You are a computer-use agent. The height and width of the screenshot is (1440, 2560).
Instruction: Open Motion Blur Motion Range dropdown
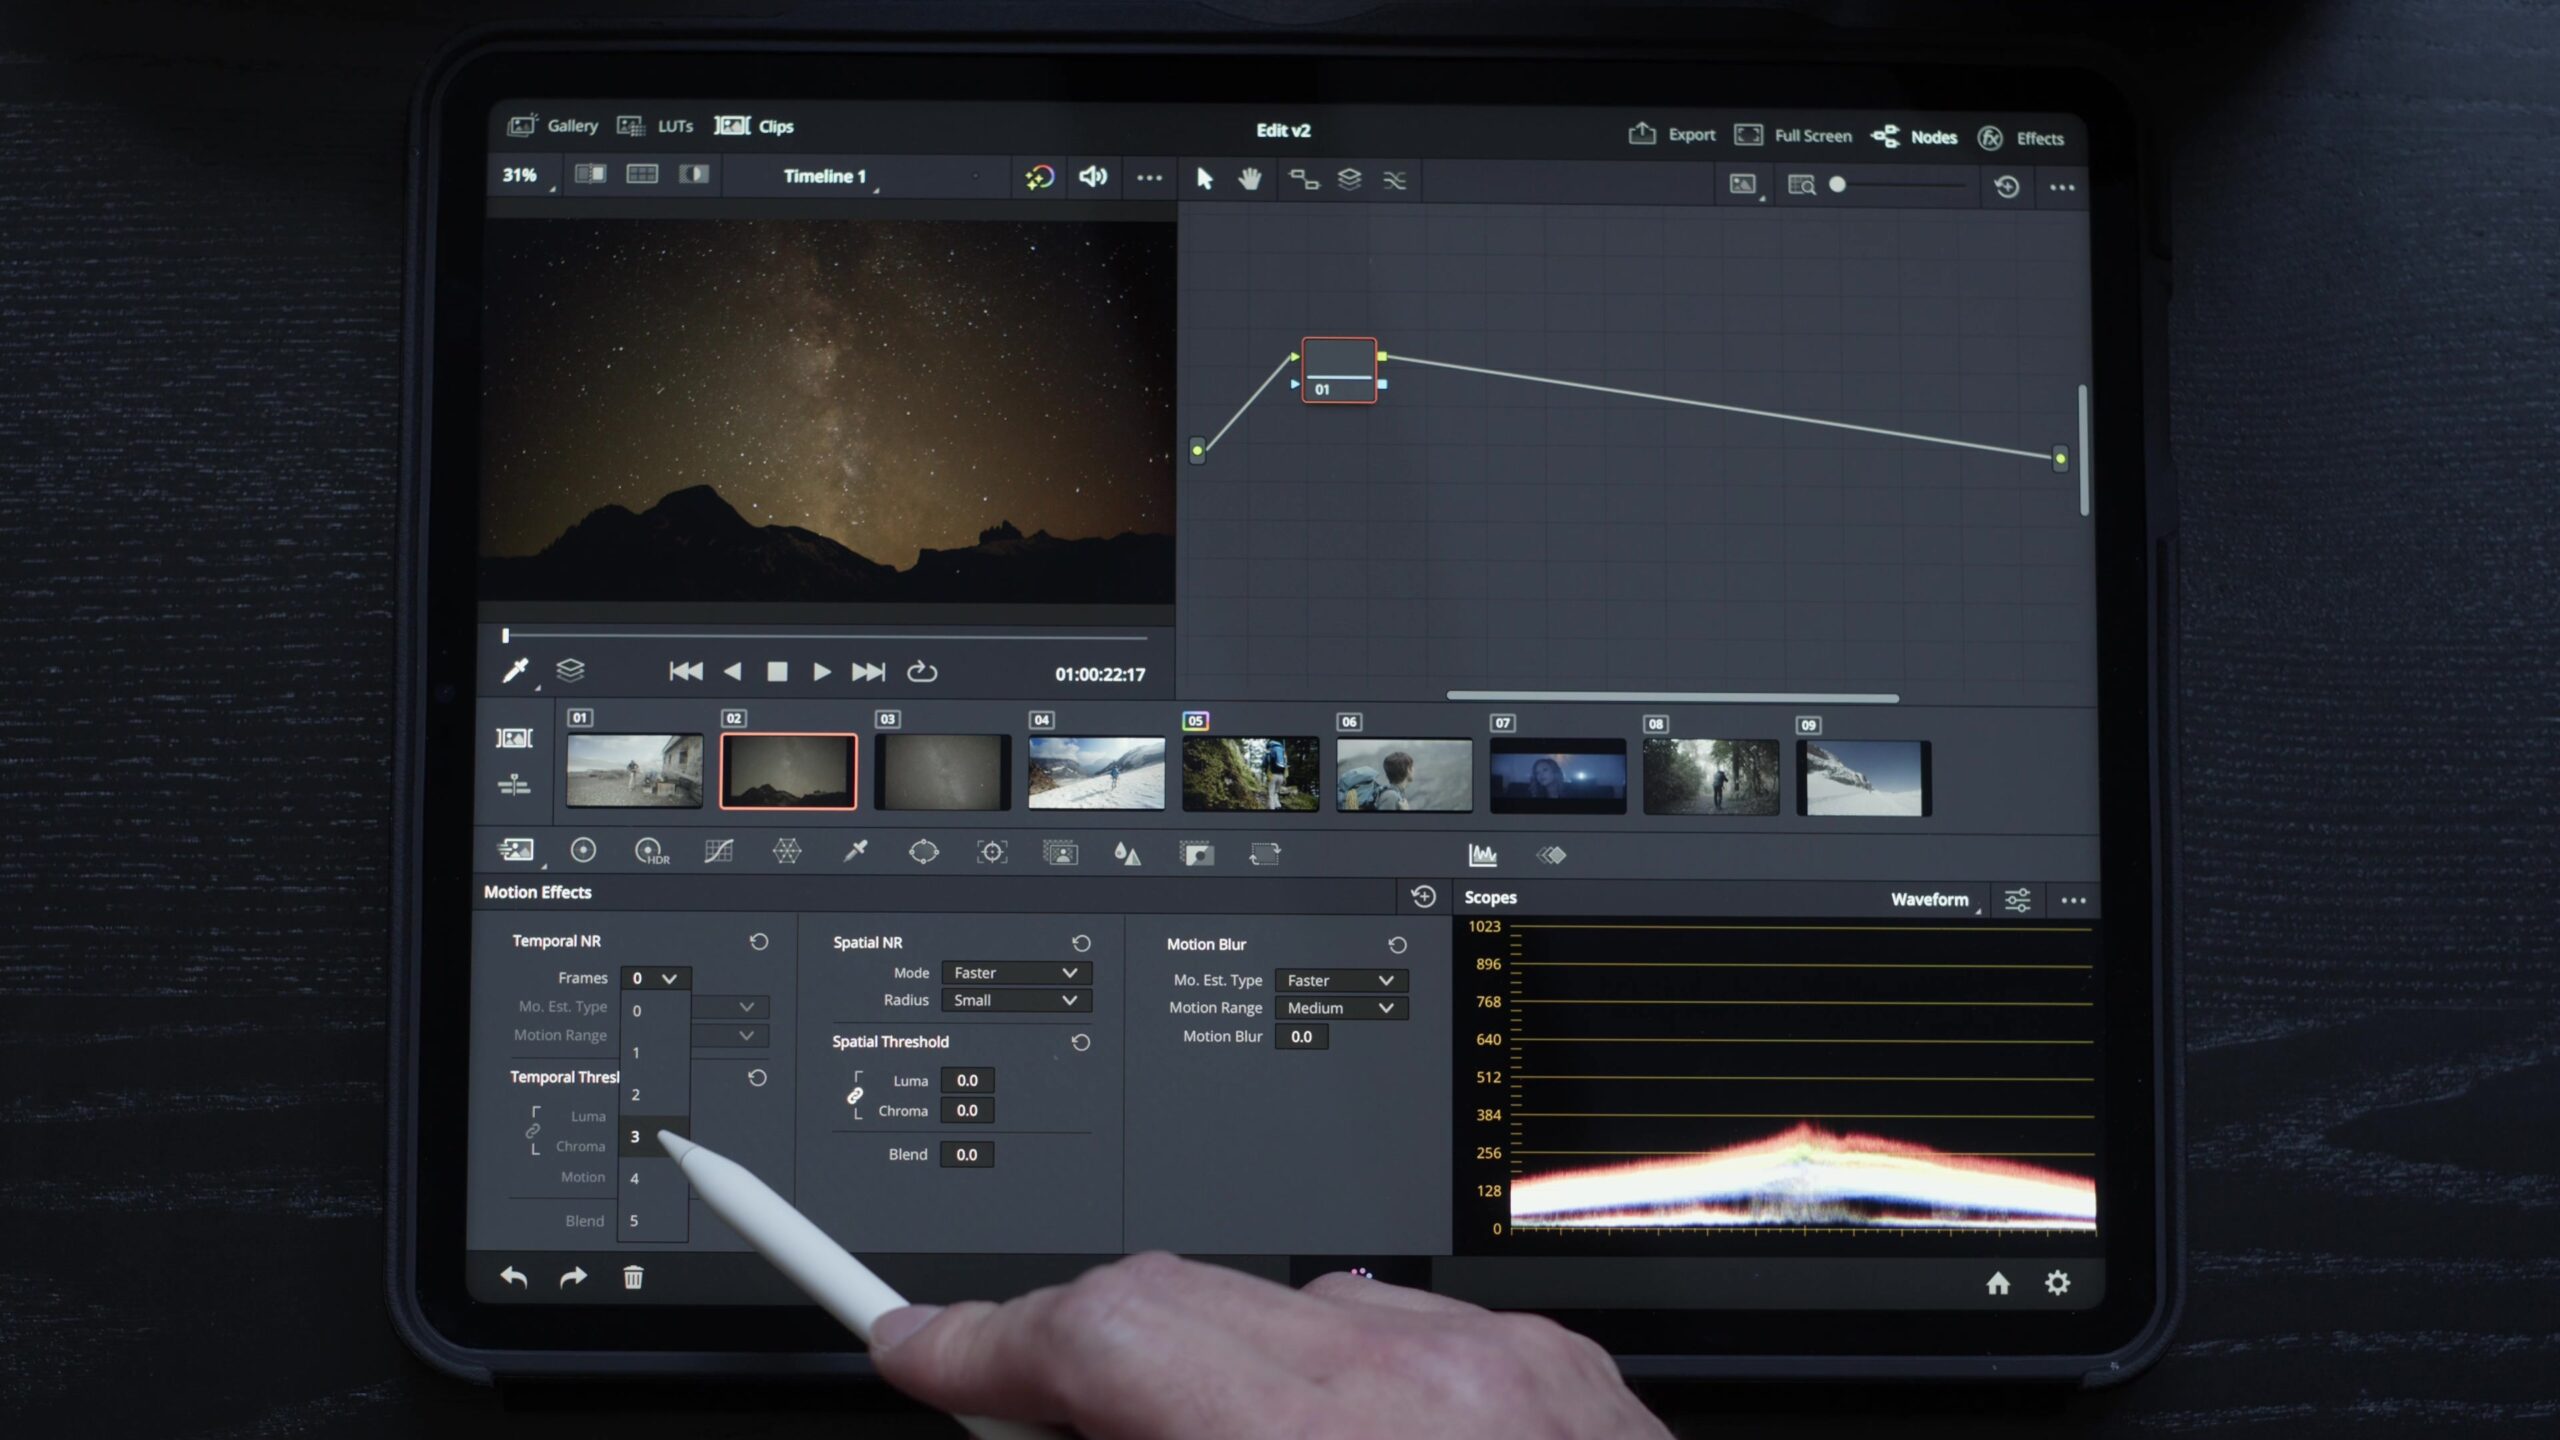pyautogui.click(x=1341, y=1008)
